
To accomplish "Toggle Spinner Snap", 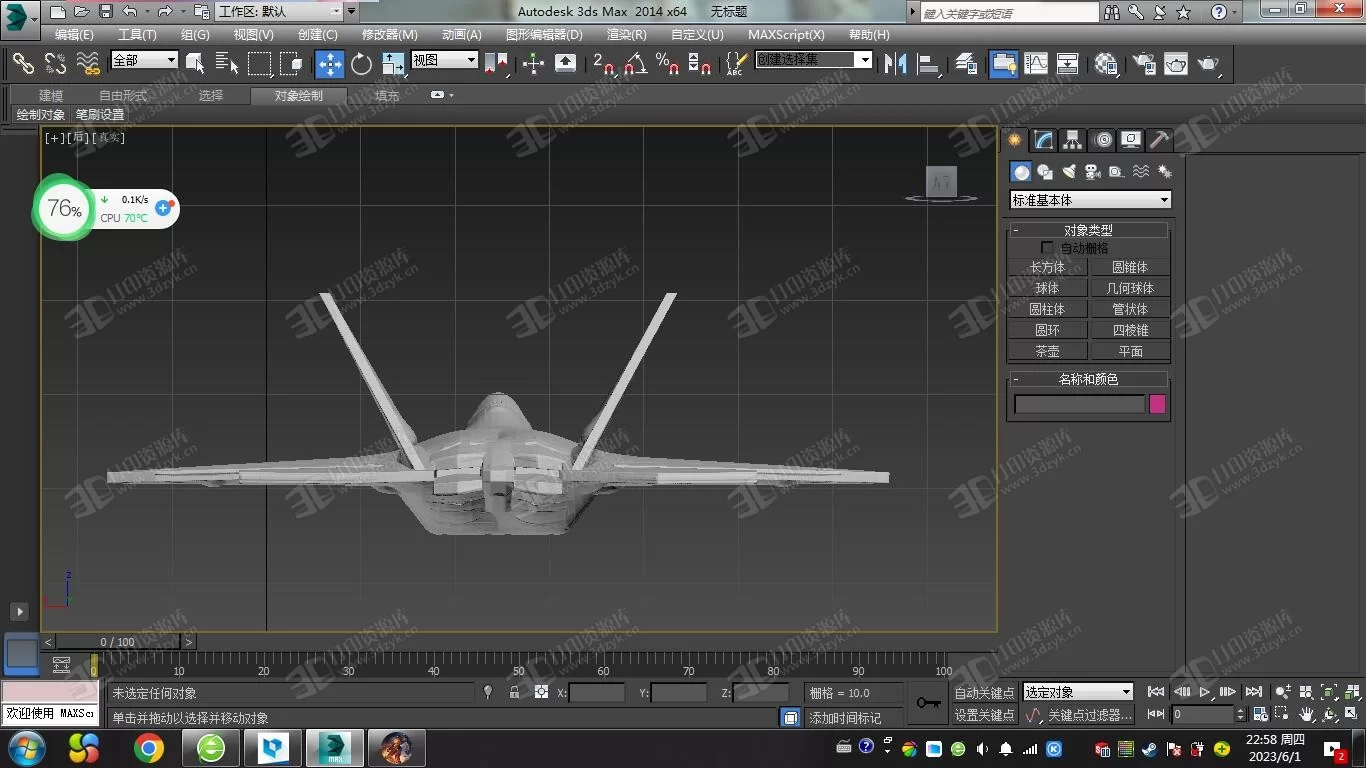I will (700, 64).
